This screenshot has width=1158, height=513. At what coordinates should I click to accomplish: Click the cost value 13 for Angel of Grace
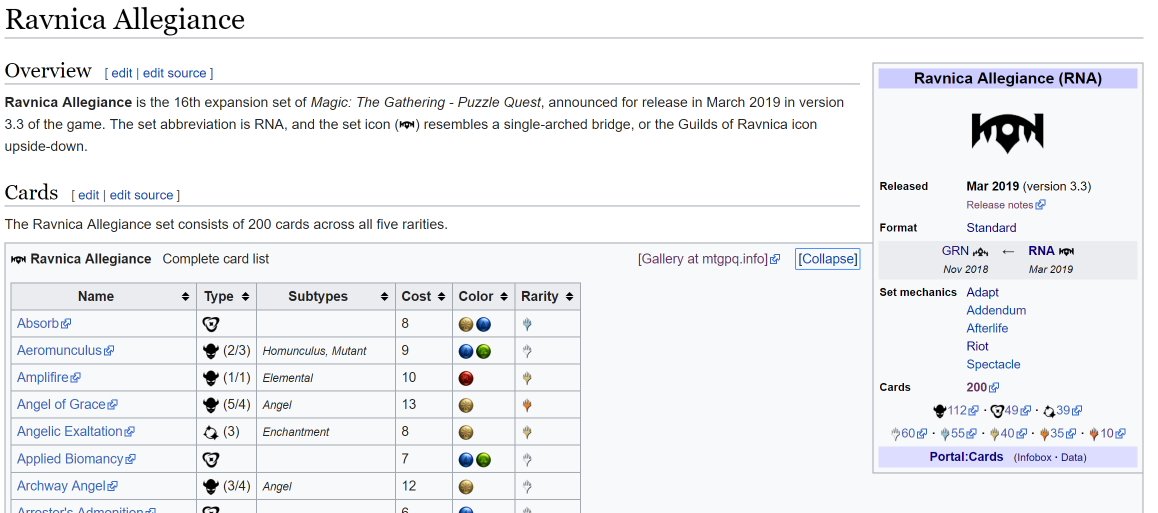click(x=408, y=404)
